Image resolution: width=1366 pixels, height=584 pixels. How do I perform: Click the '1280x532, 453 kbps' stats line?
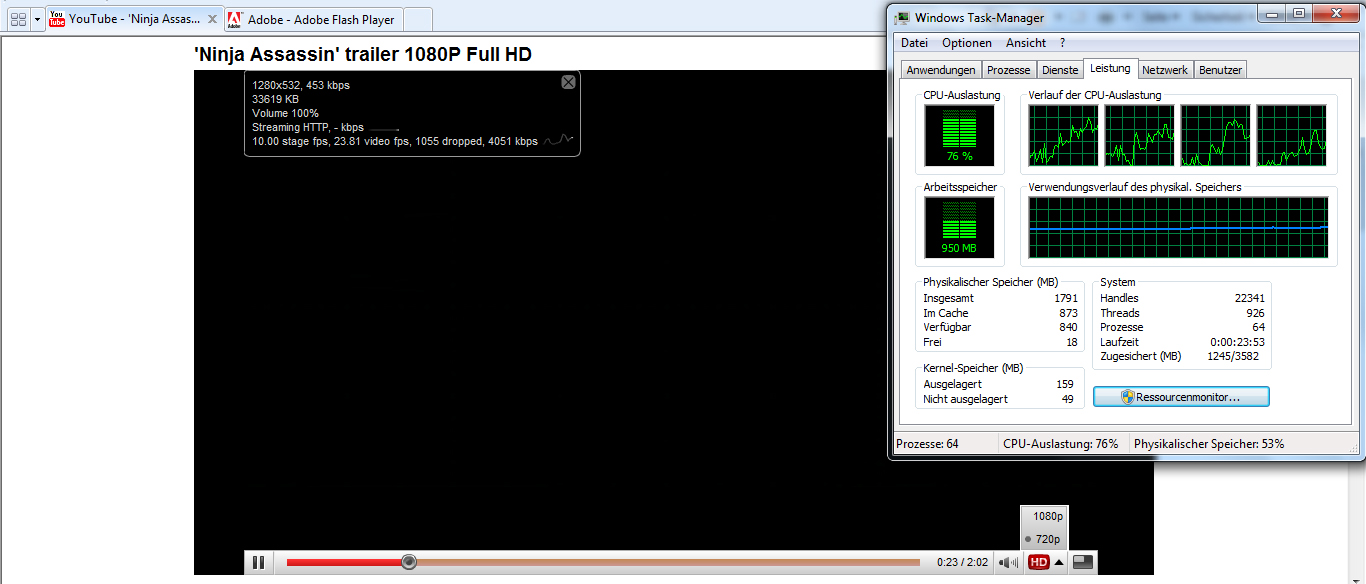(301, 85)
